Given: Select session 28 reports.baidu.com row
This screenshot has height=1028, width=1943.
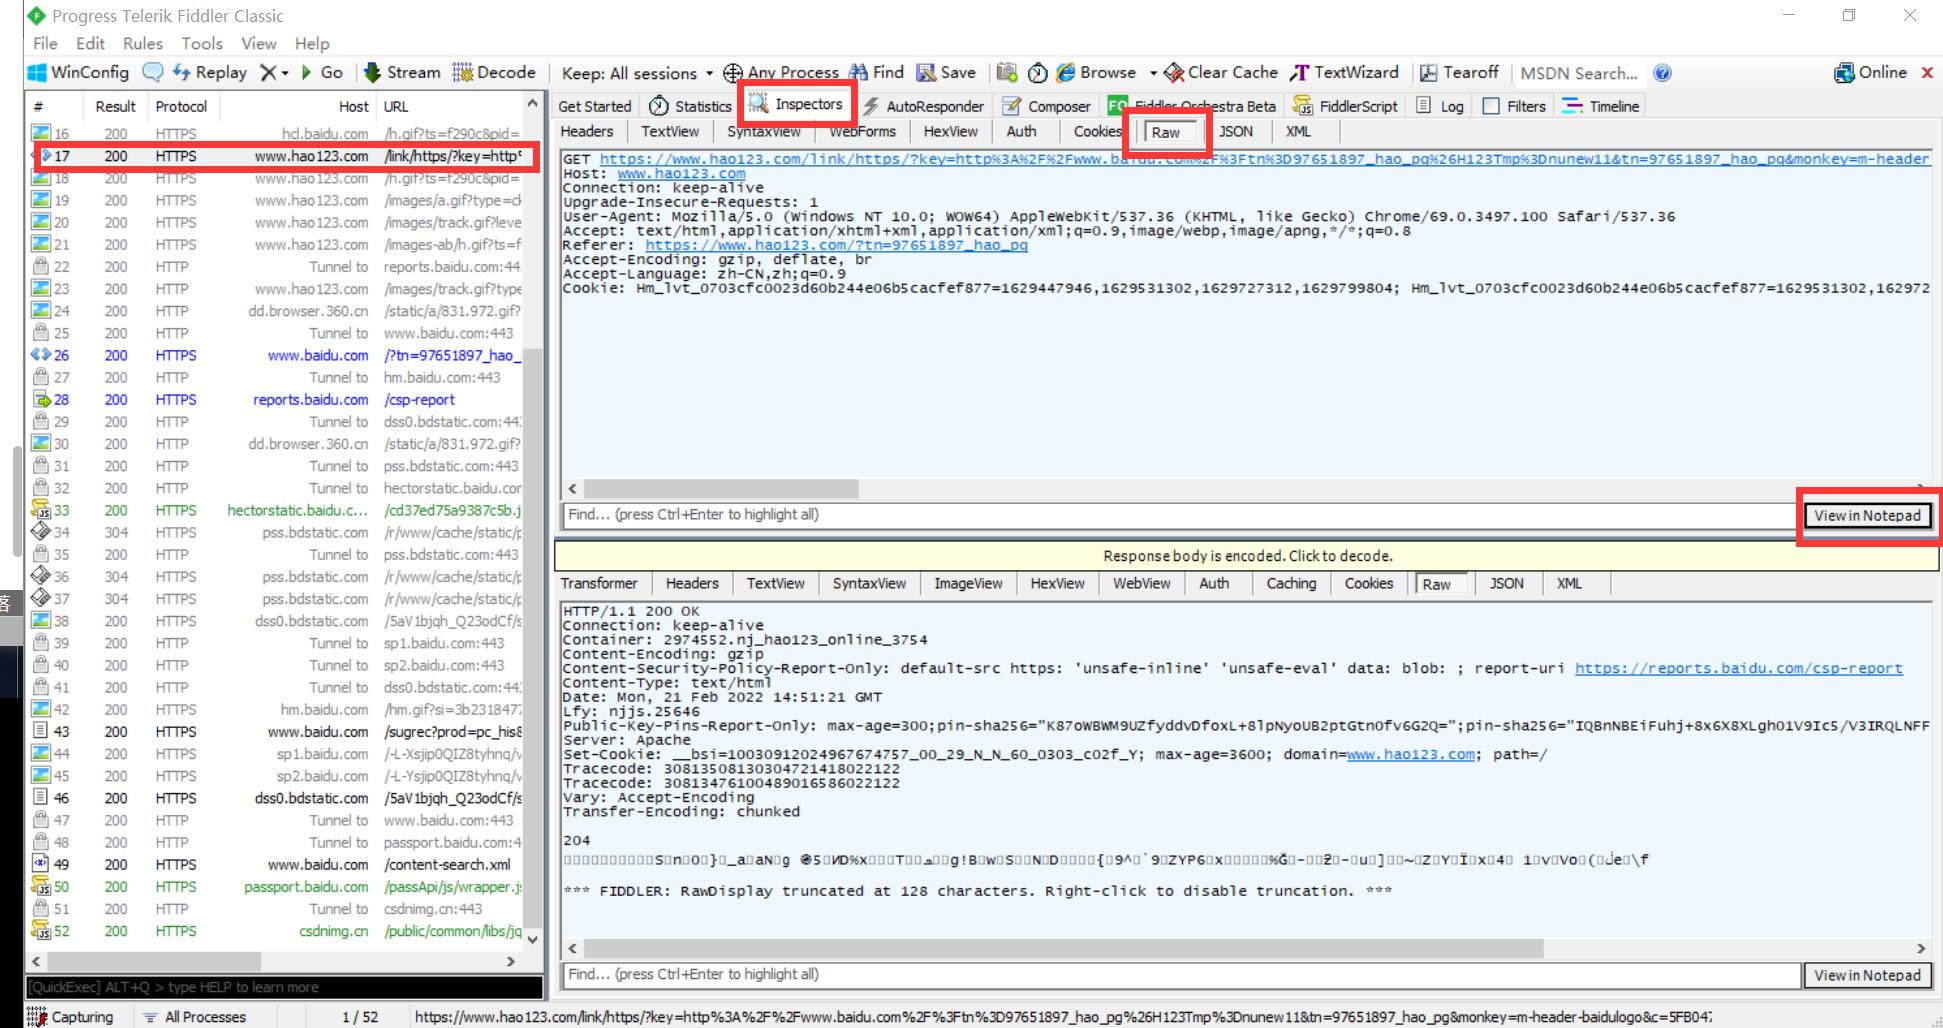Looking at the screenshot, I should (x=277, y=400).
